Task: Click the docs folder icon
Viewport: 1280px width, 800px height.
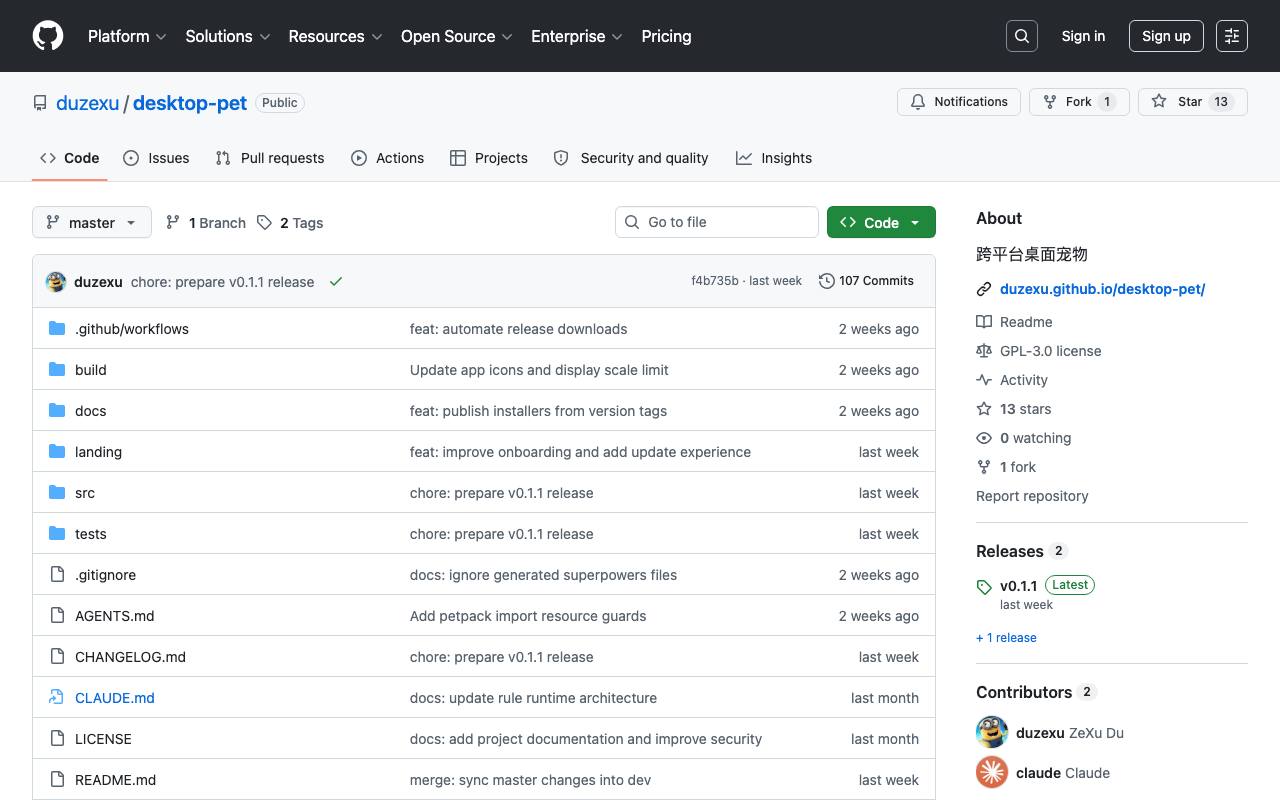Action: 57,411
